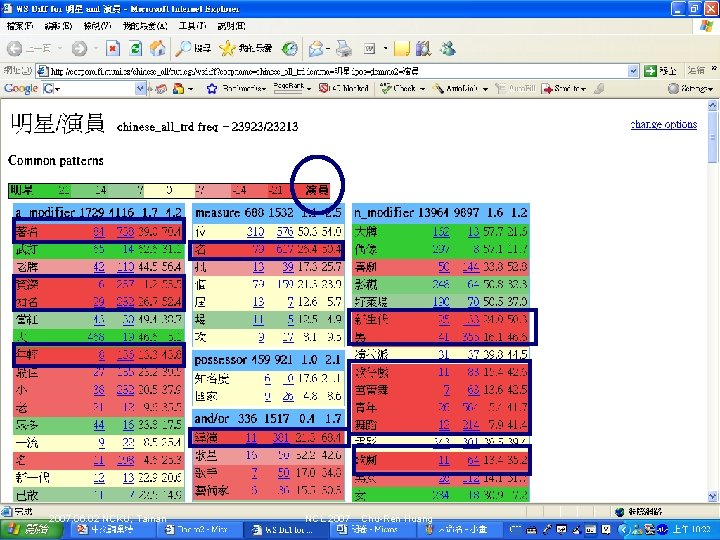Open Back button history dropdown arrow
The width and height of the screenshot is (720, 540).
60,48
